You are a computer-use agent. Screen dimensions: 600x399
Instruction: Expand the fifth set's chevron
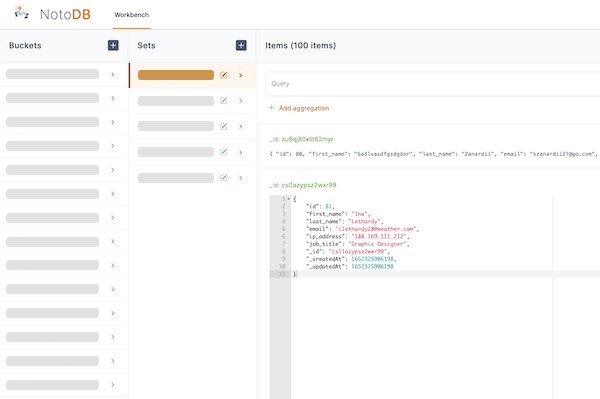pyautogui.click(x=241, y=178)
